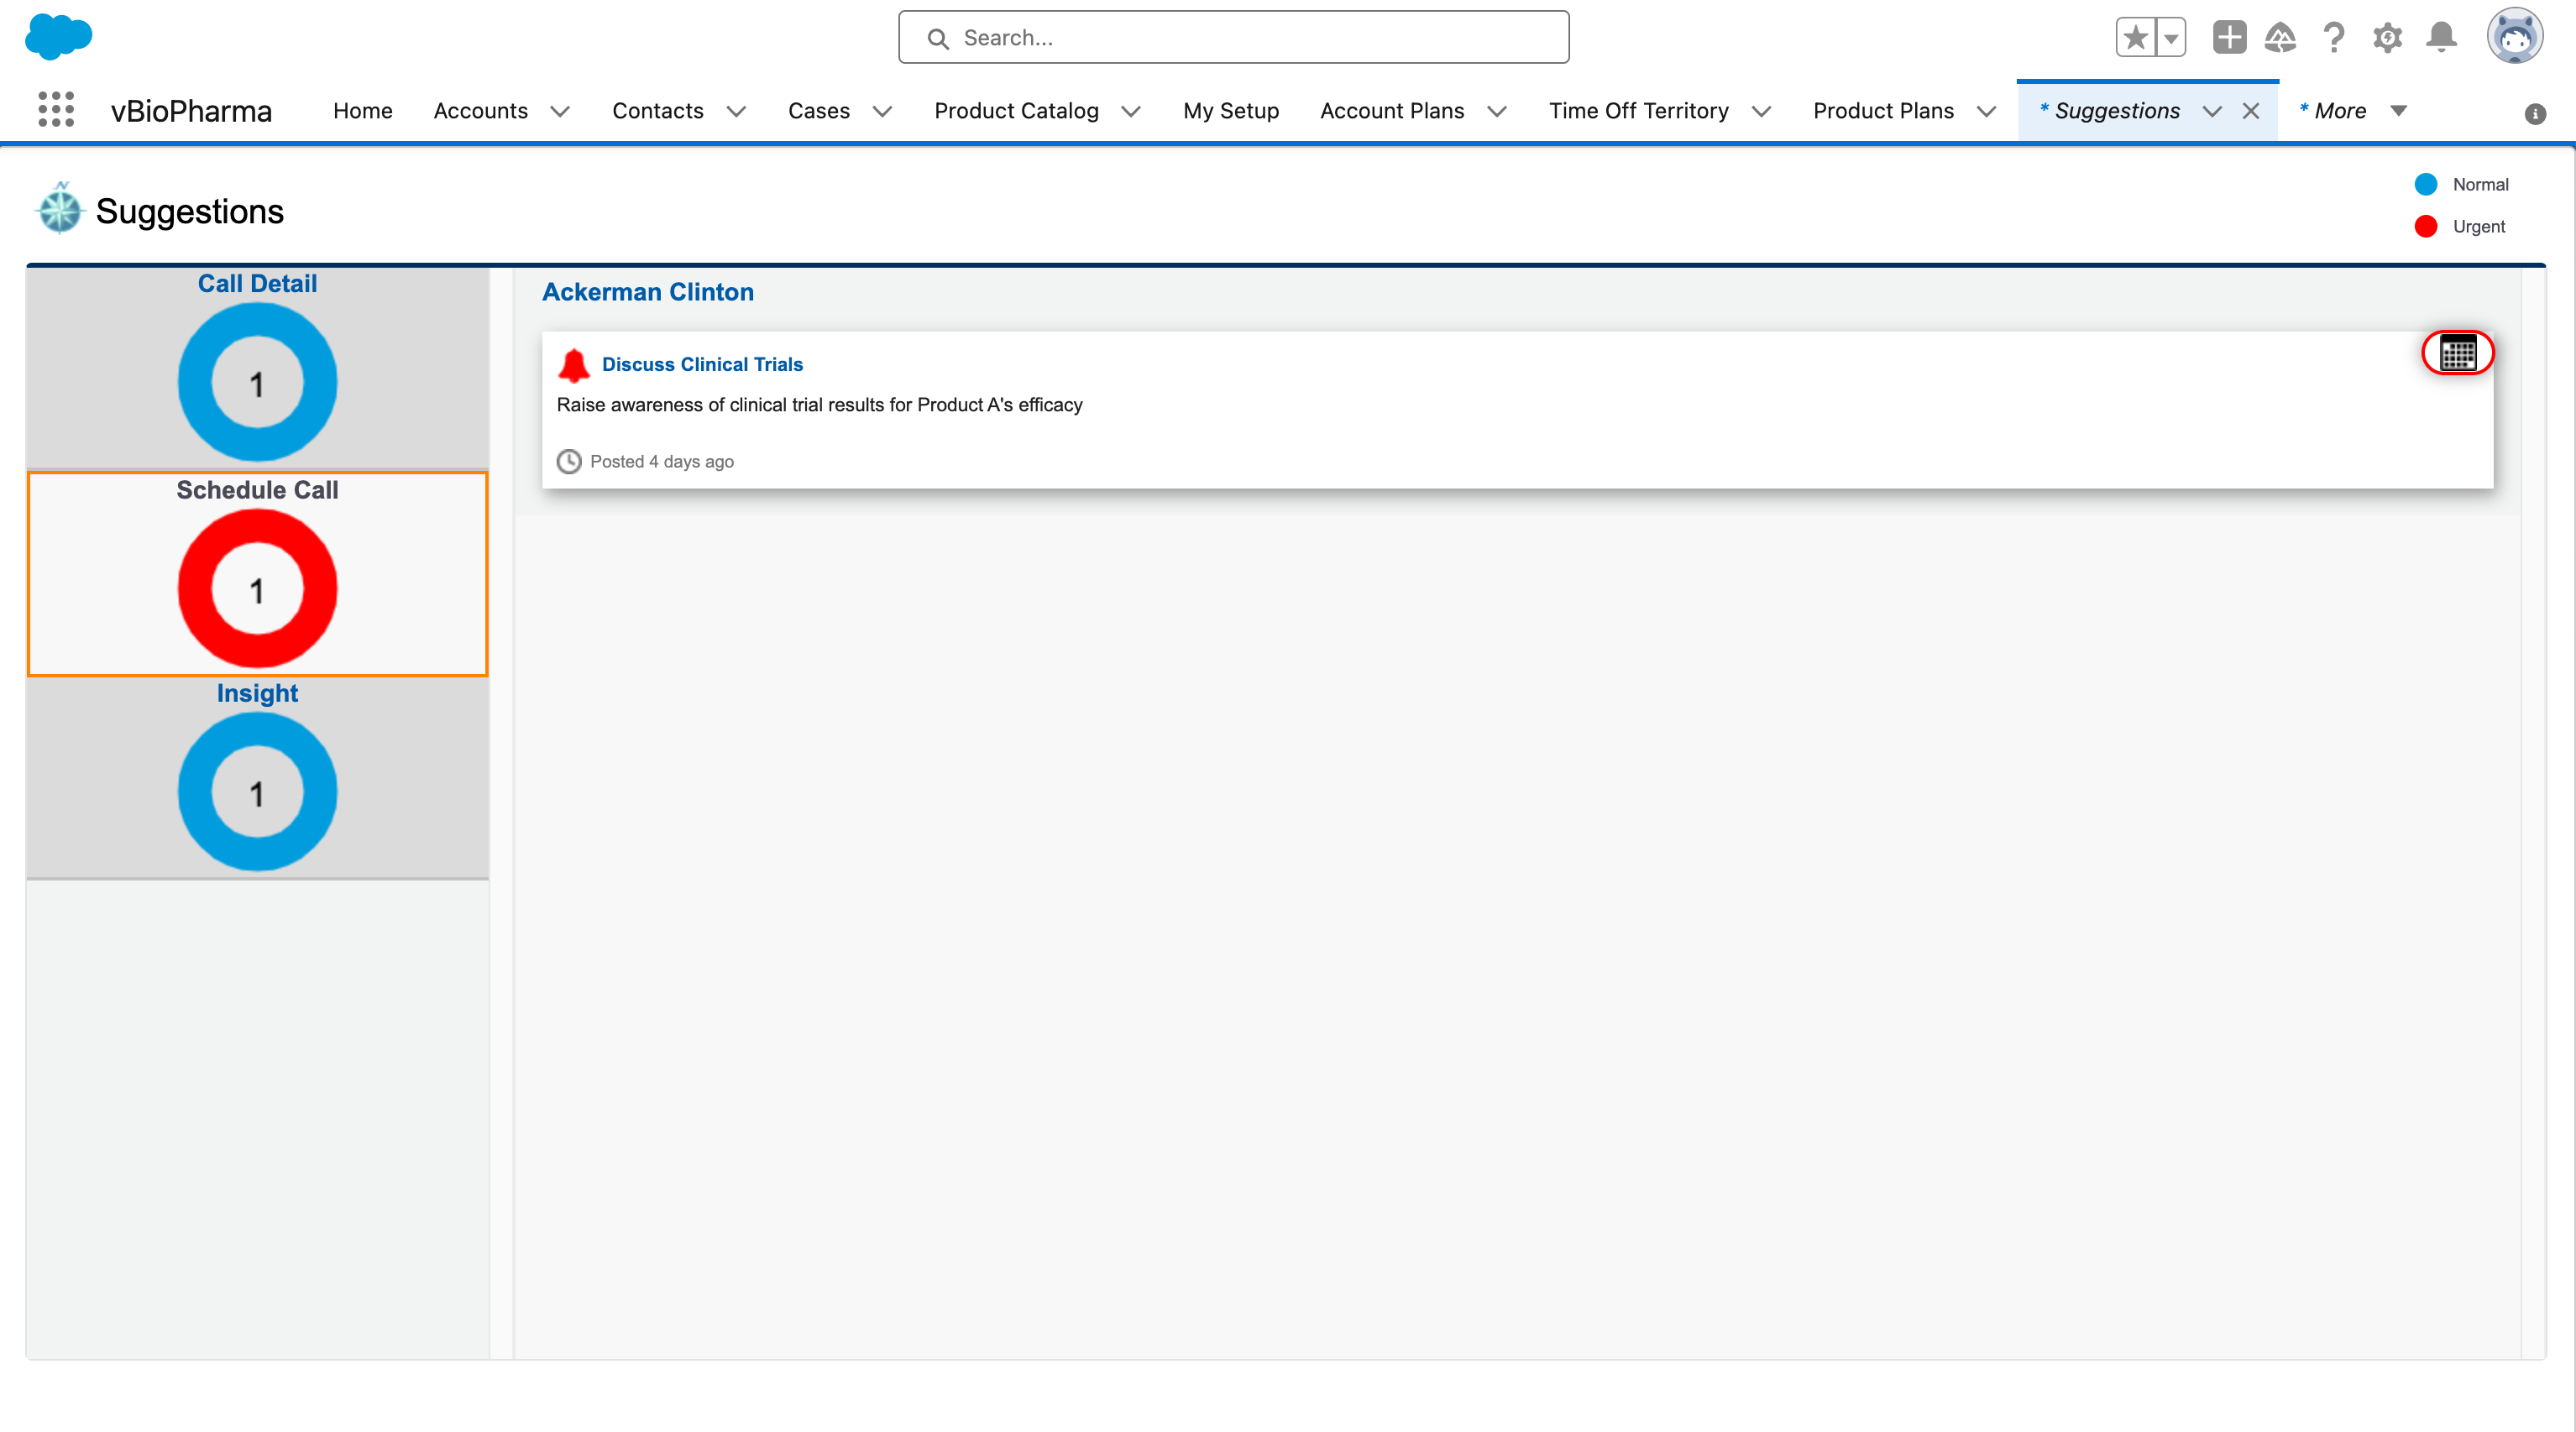Image resolution: width=2576 pixels, height=1432 pixels.
Task: Click the user avatar profile icon
Action: pos(2514,38)
